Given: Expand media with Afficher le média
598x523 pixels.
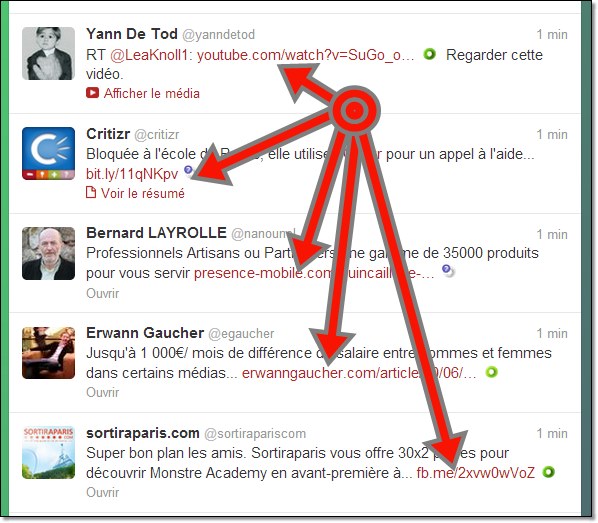Looking at the screenshot, I should pyautogui.click(x=151, y=93).
